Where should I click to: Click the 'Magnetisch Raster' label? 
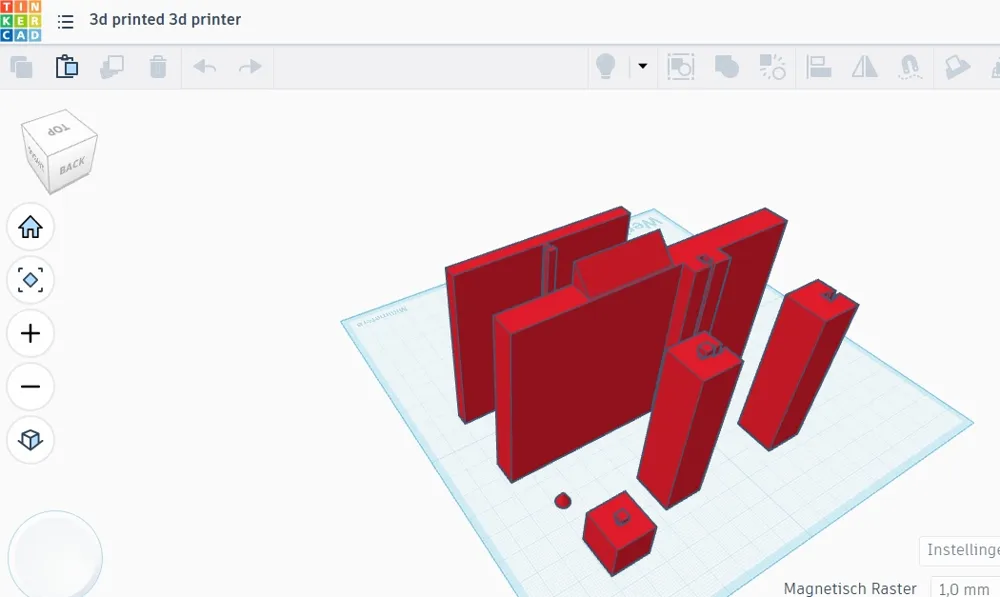pyautogui.click(x=849, y=588)
